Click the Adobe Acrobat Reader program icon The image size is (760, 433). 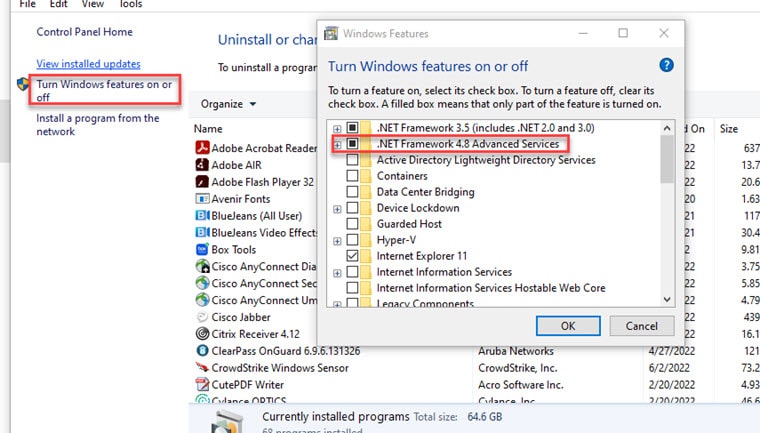(x=202, y=147)
